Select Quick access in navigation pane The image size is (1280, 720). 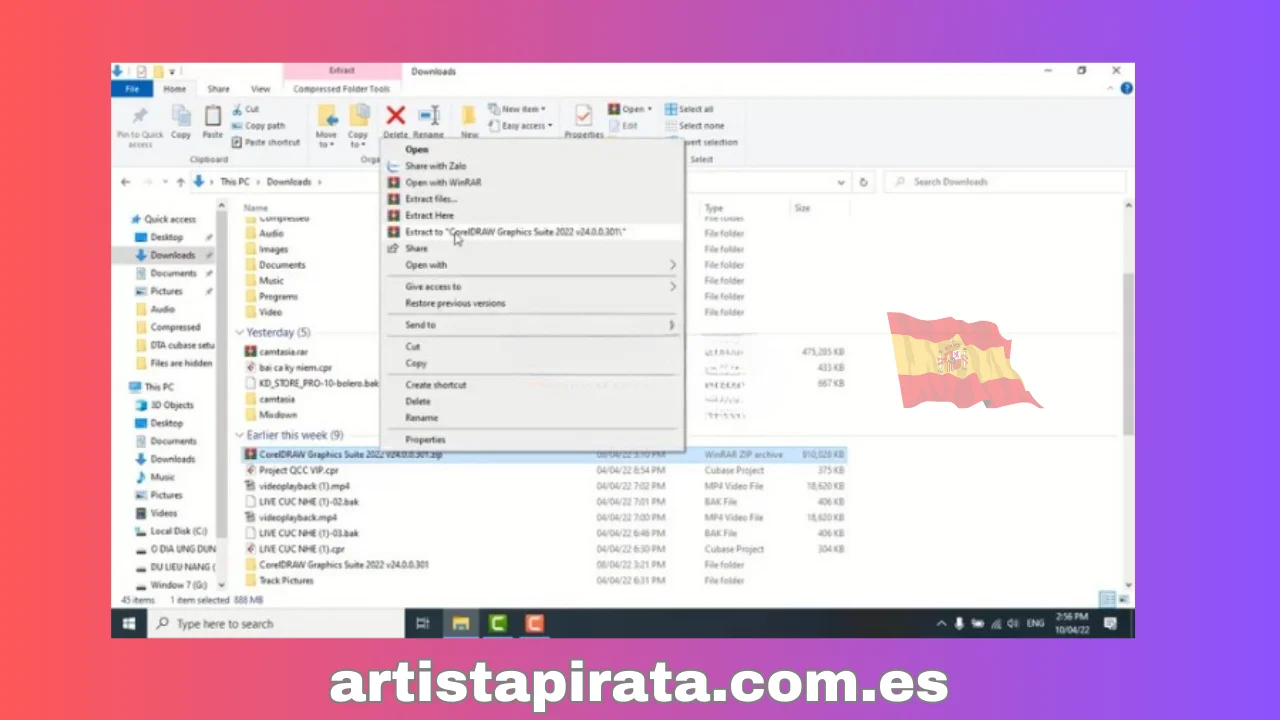(x=163, y=219)
